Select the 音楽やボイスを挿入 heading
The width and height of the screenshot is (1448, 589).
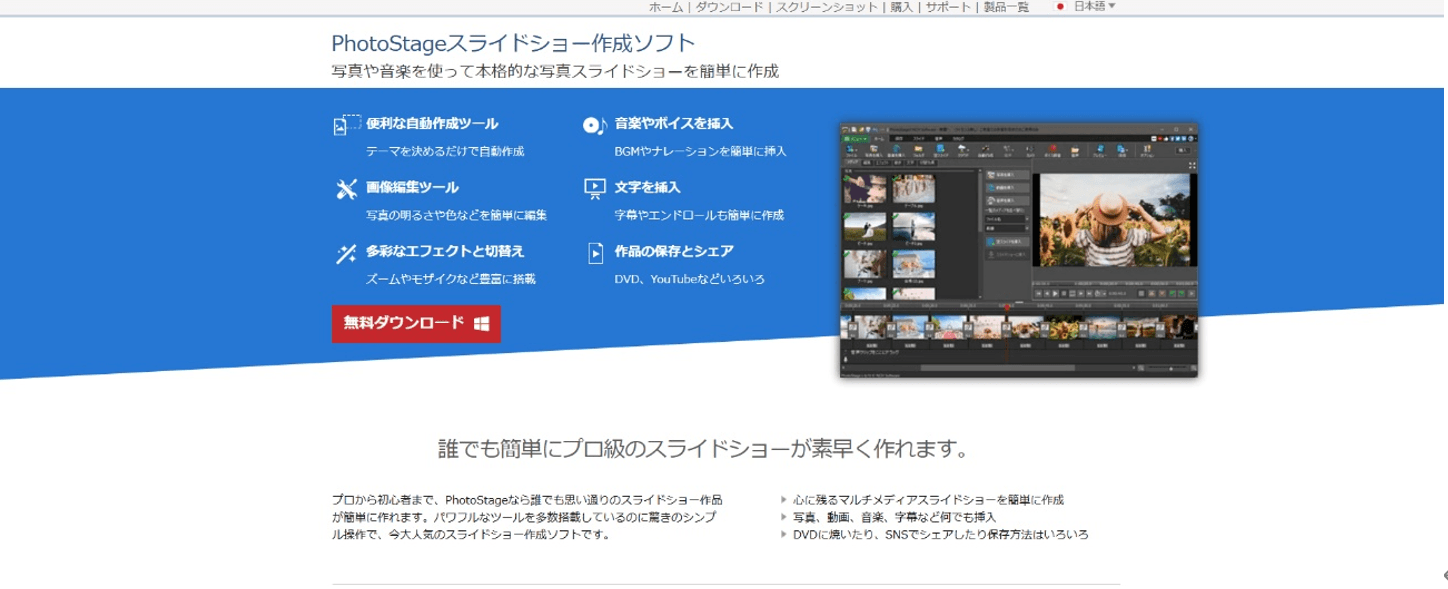tap(674, 124)
